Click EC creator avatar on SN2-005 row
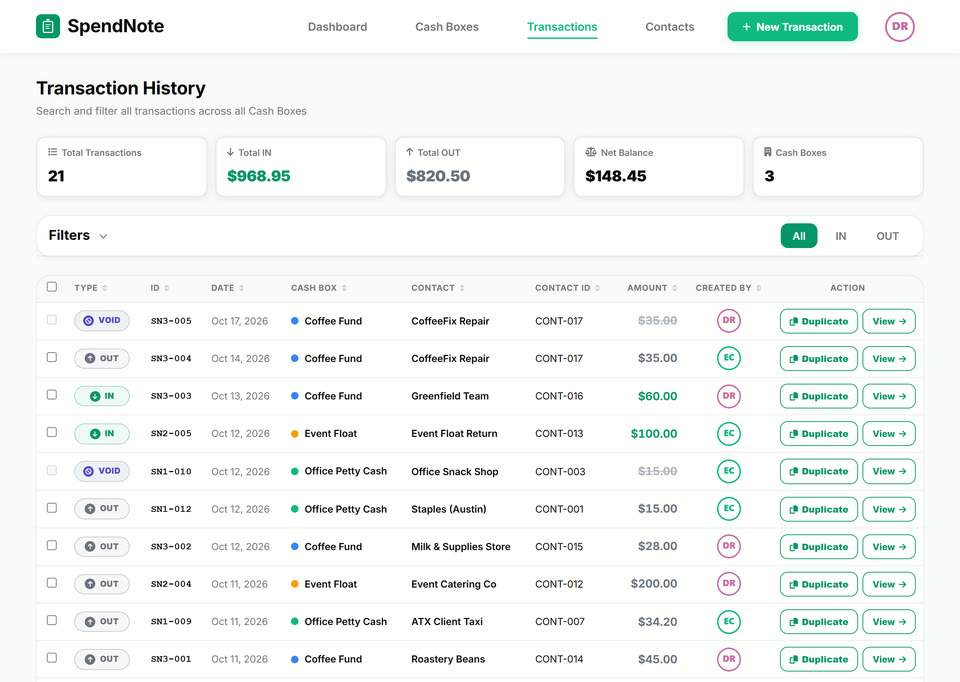This screenshot has height=682, width=960. (x=729, y=433)
